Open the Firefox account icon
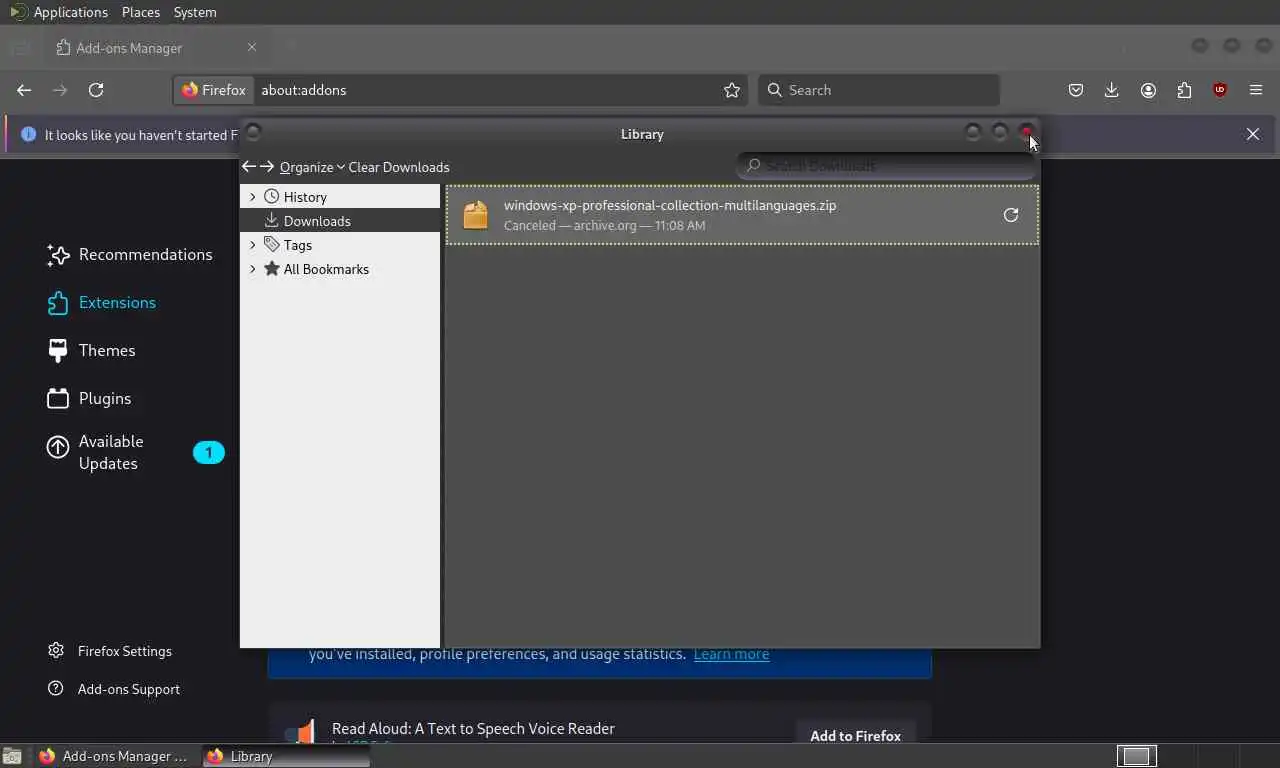The image size is (1280, 768). coord(1148,90)
